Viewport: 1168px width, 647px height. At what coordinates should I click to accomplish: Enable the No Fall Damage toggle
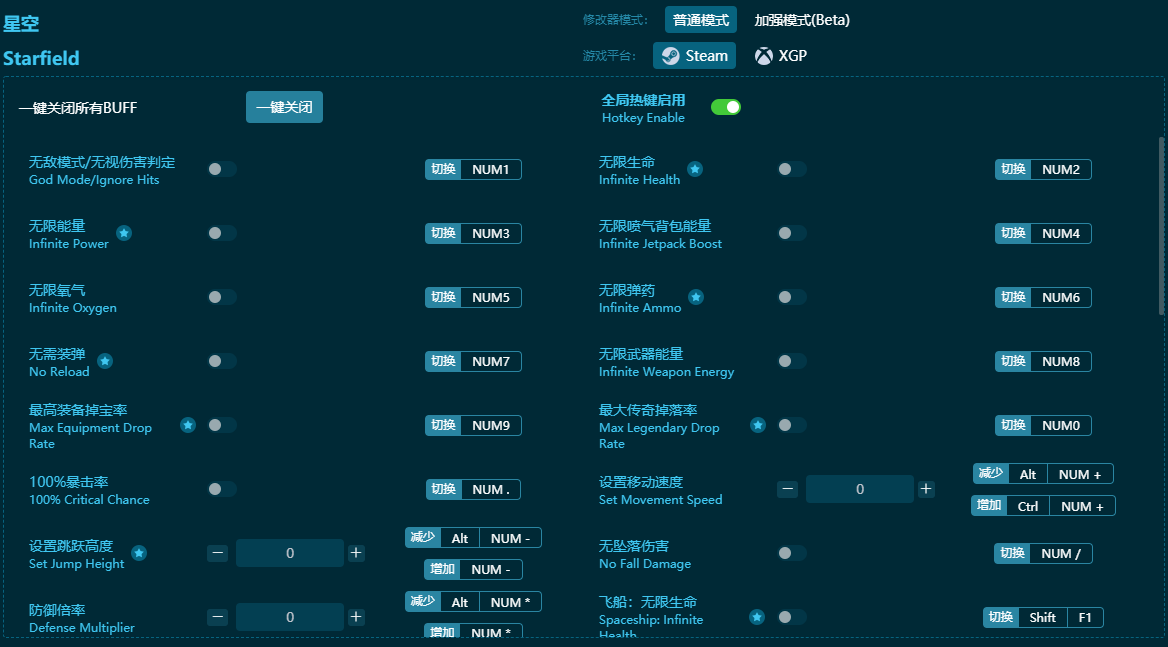pos(790,553)
